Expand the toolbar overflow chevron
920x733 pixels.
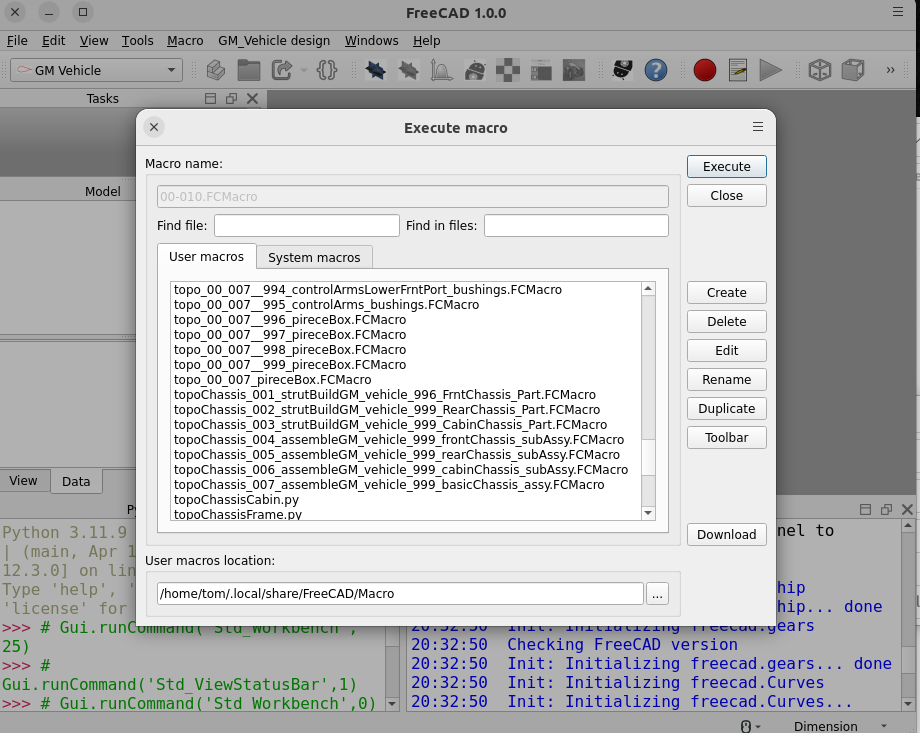coord(890,70)
